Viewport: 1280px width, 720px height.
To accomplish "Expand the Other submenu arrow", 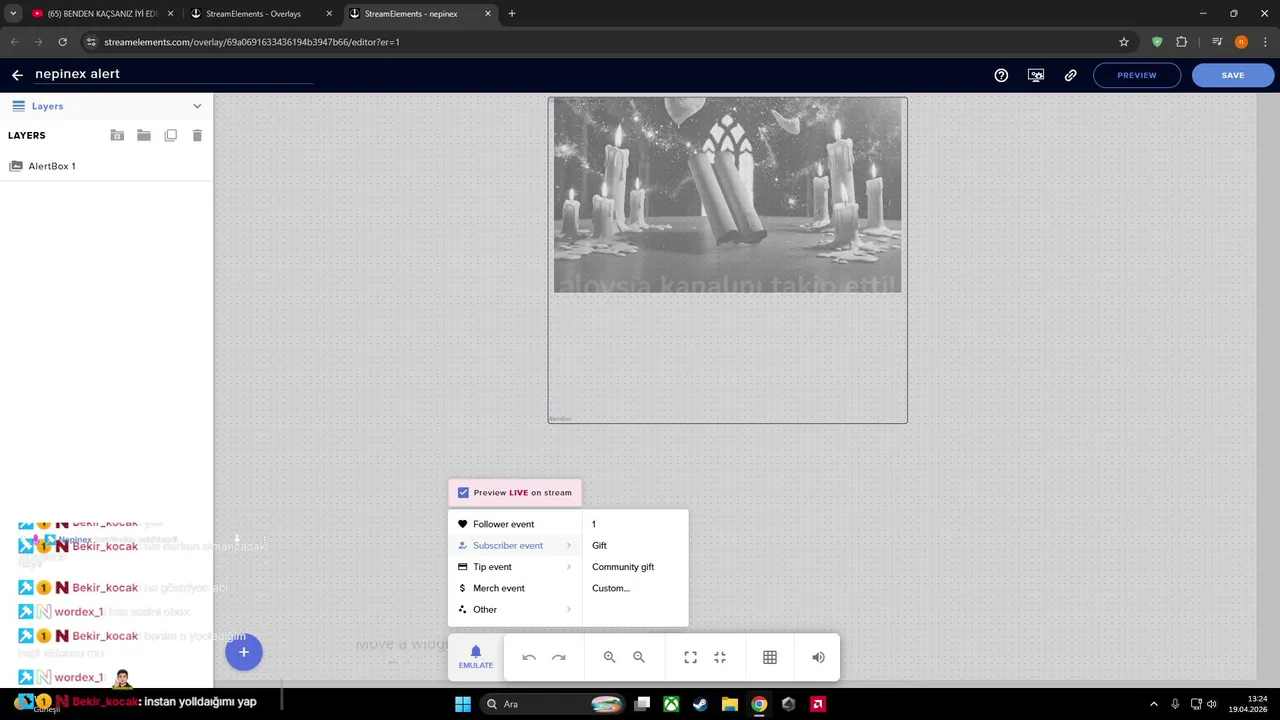I will (569, 610).
